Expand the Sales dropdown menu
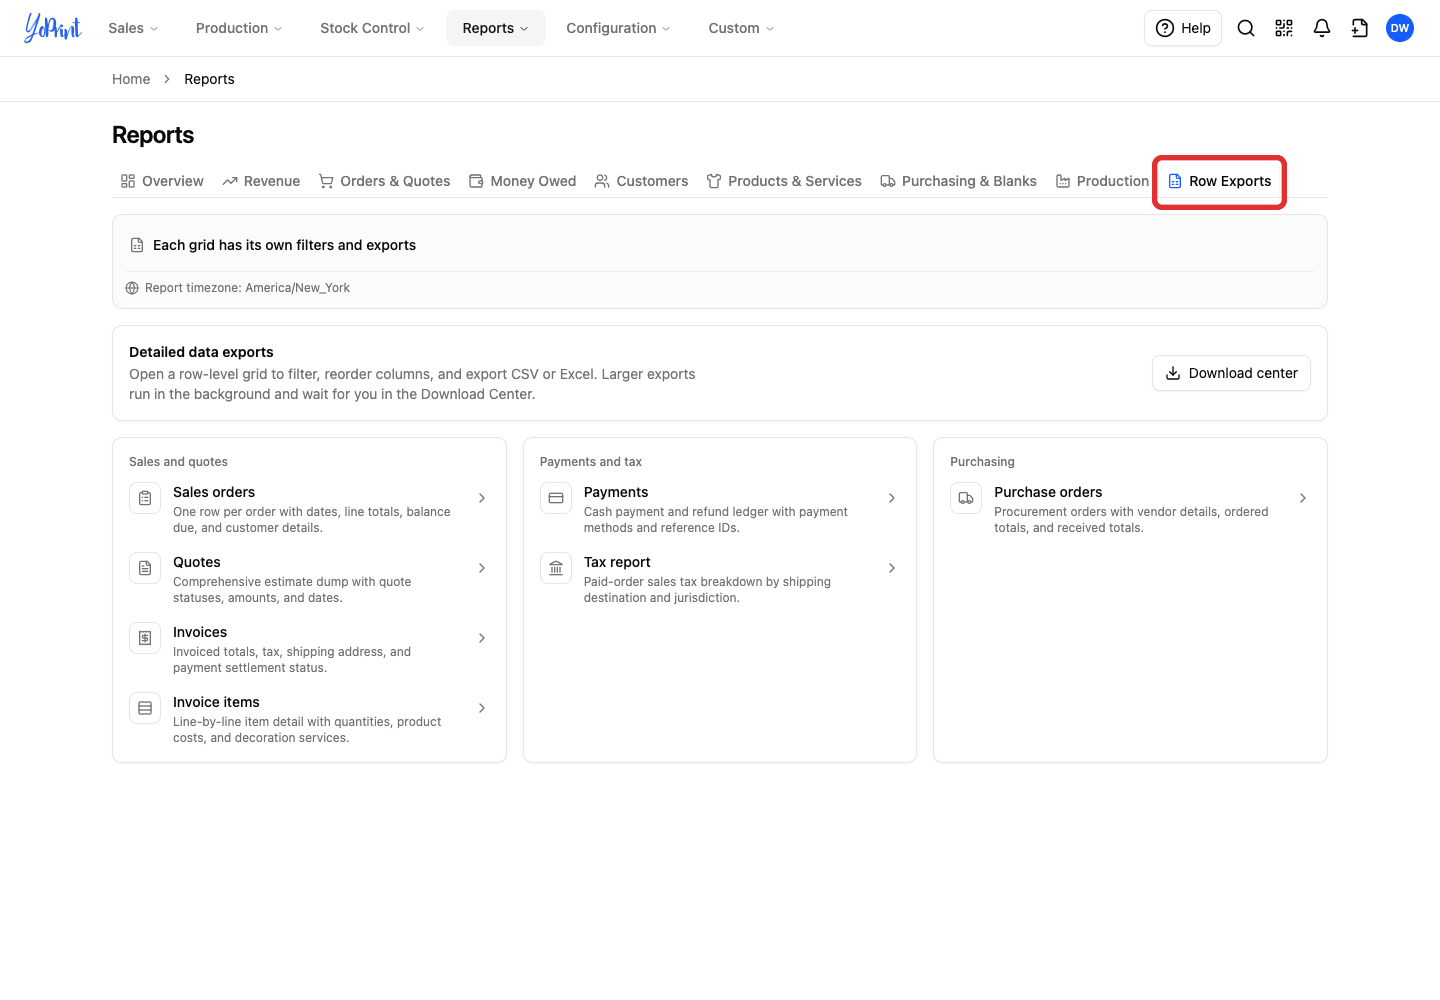The height and width of the screenshot is (1000, 1440). (x=133, y=28)
